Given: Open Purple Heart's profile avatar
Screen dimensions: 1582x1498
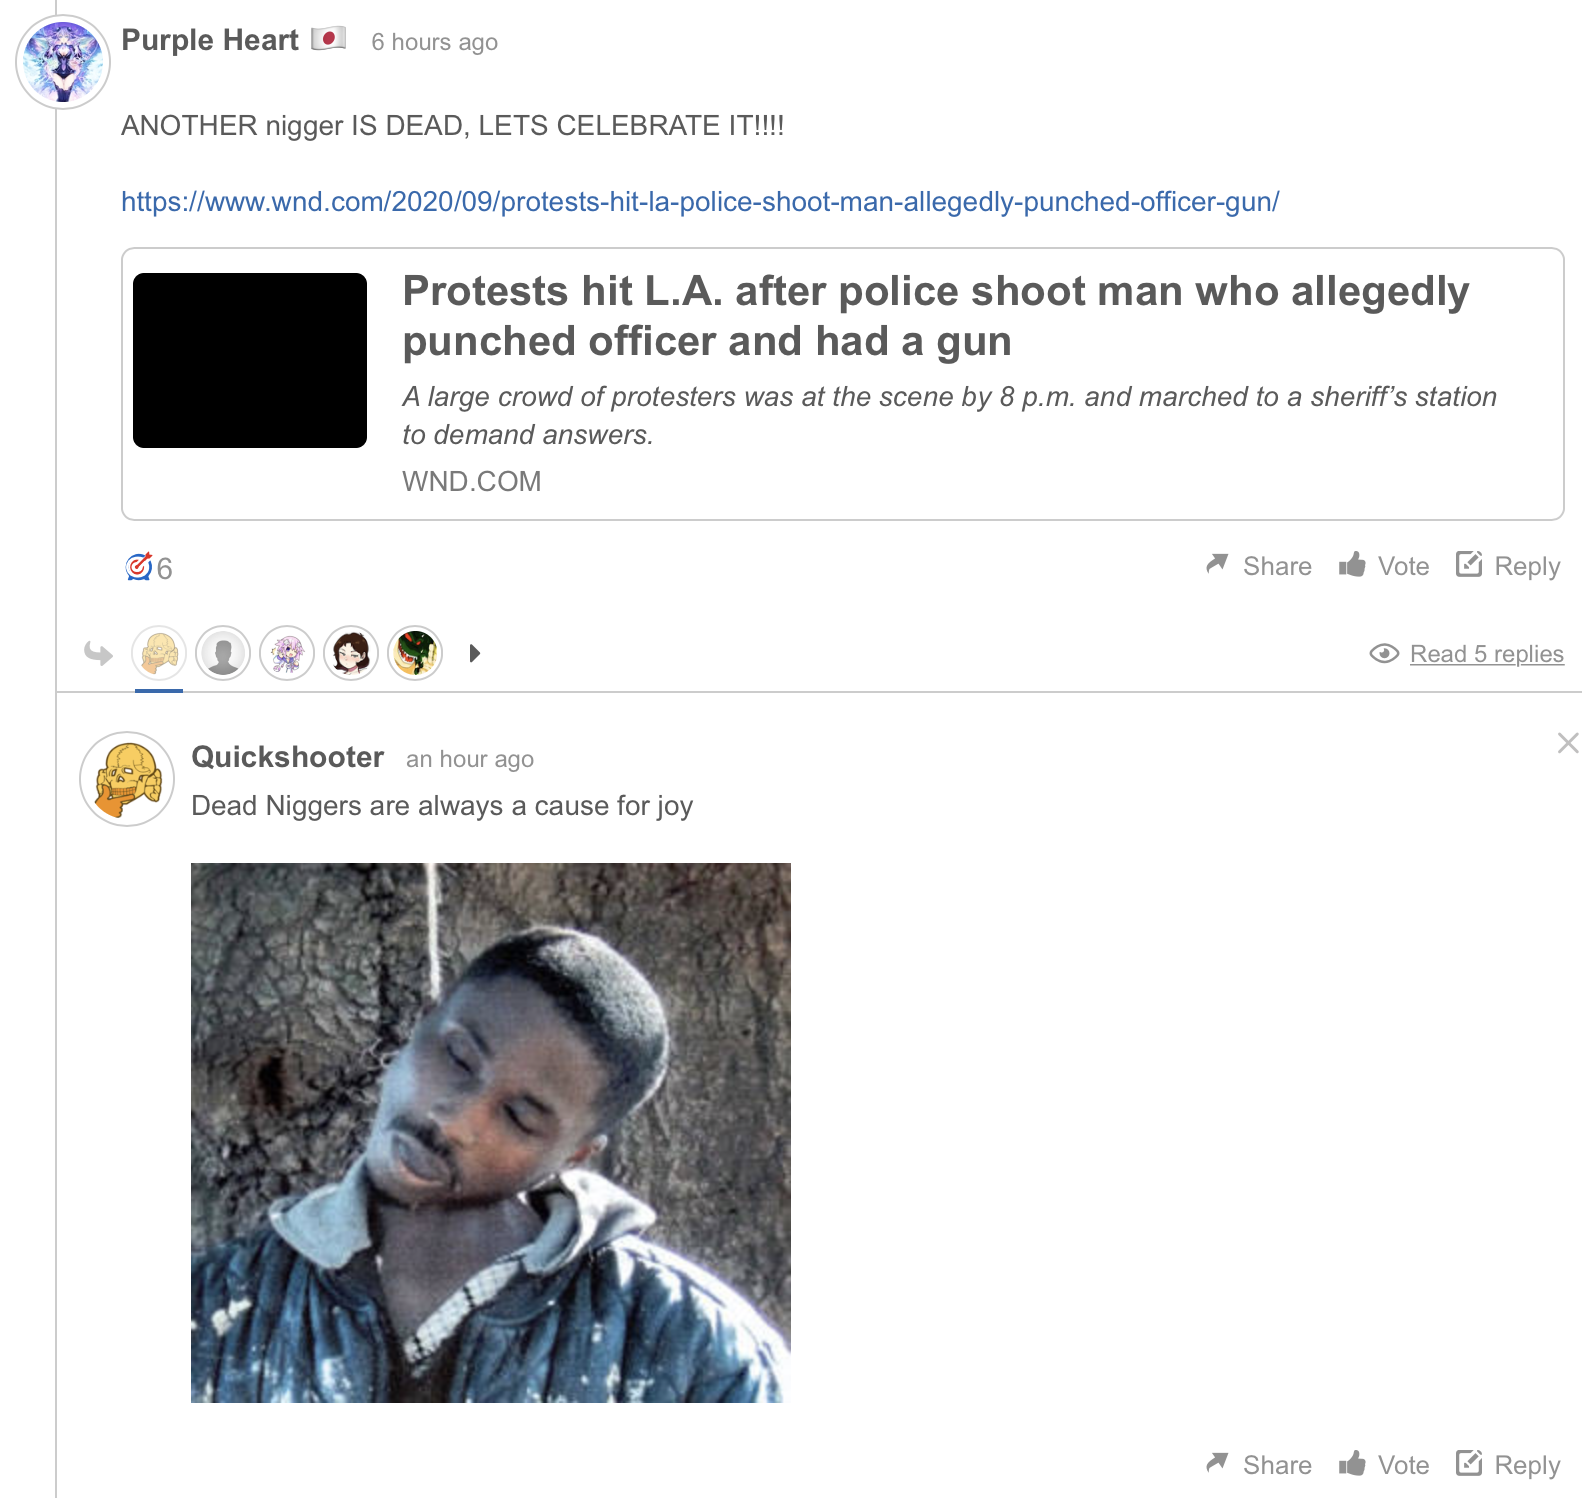Looking at the screenshot, I should click(x=63, y=62).
